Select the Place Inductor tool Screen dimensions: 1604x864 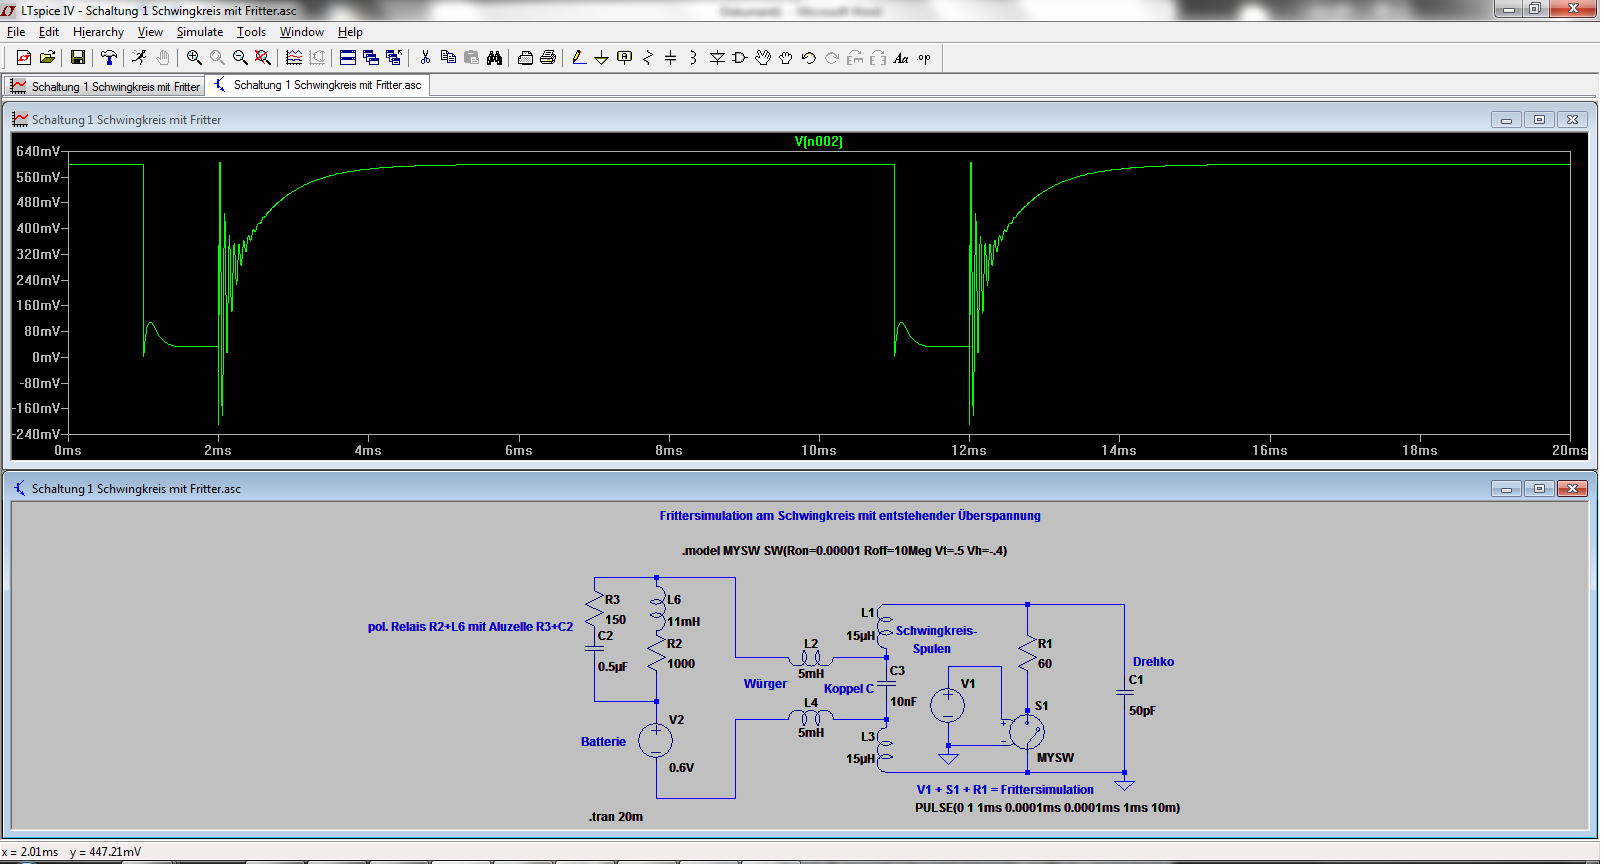pyautogui.click(x=693, y=58)
